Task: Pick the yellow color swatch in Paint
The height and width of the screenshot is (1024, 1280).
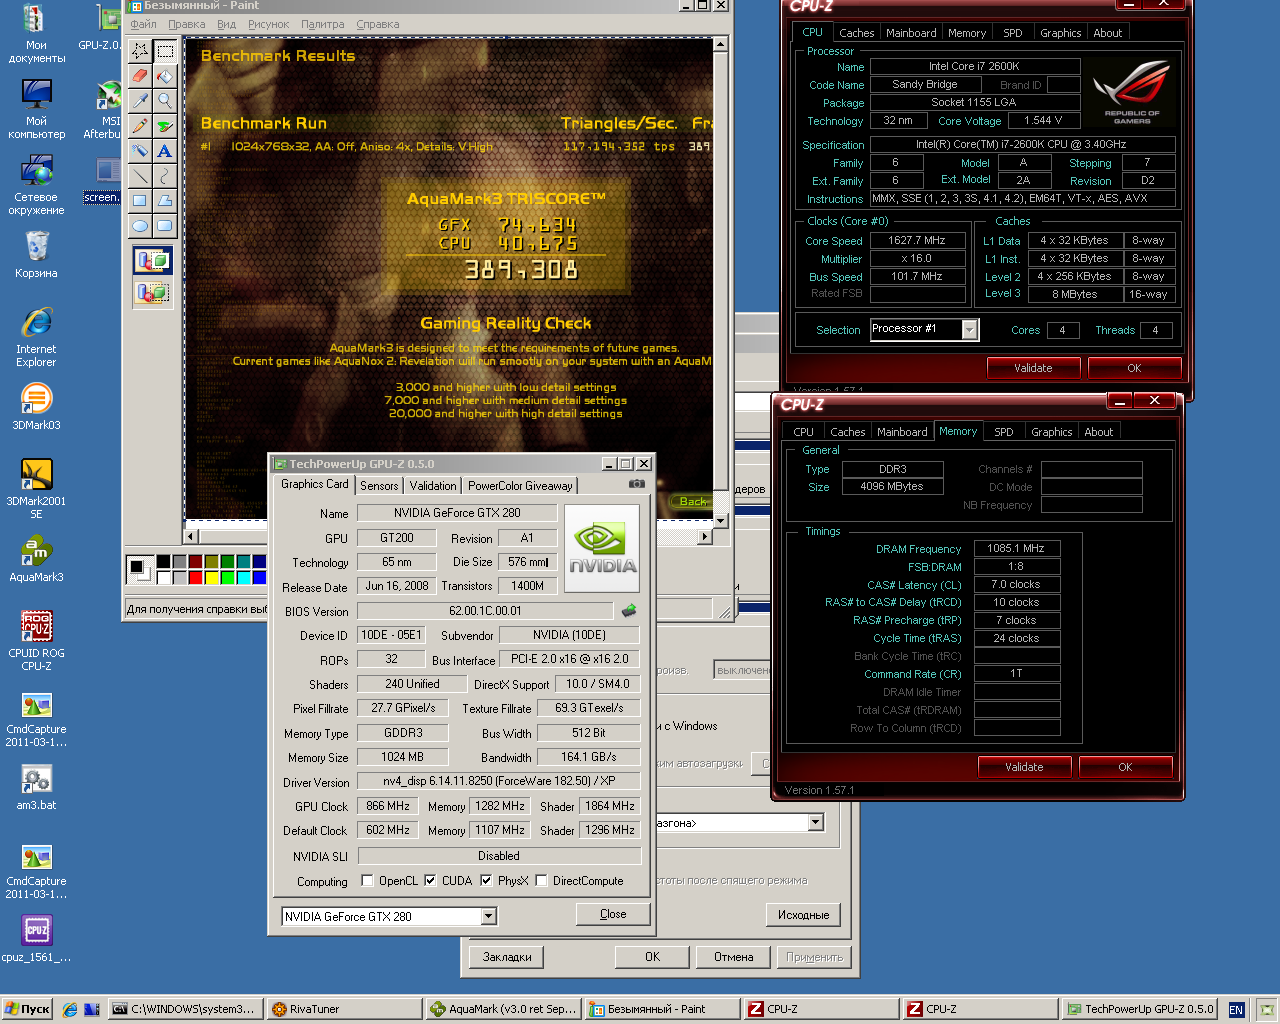Action: coord(211,577)
